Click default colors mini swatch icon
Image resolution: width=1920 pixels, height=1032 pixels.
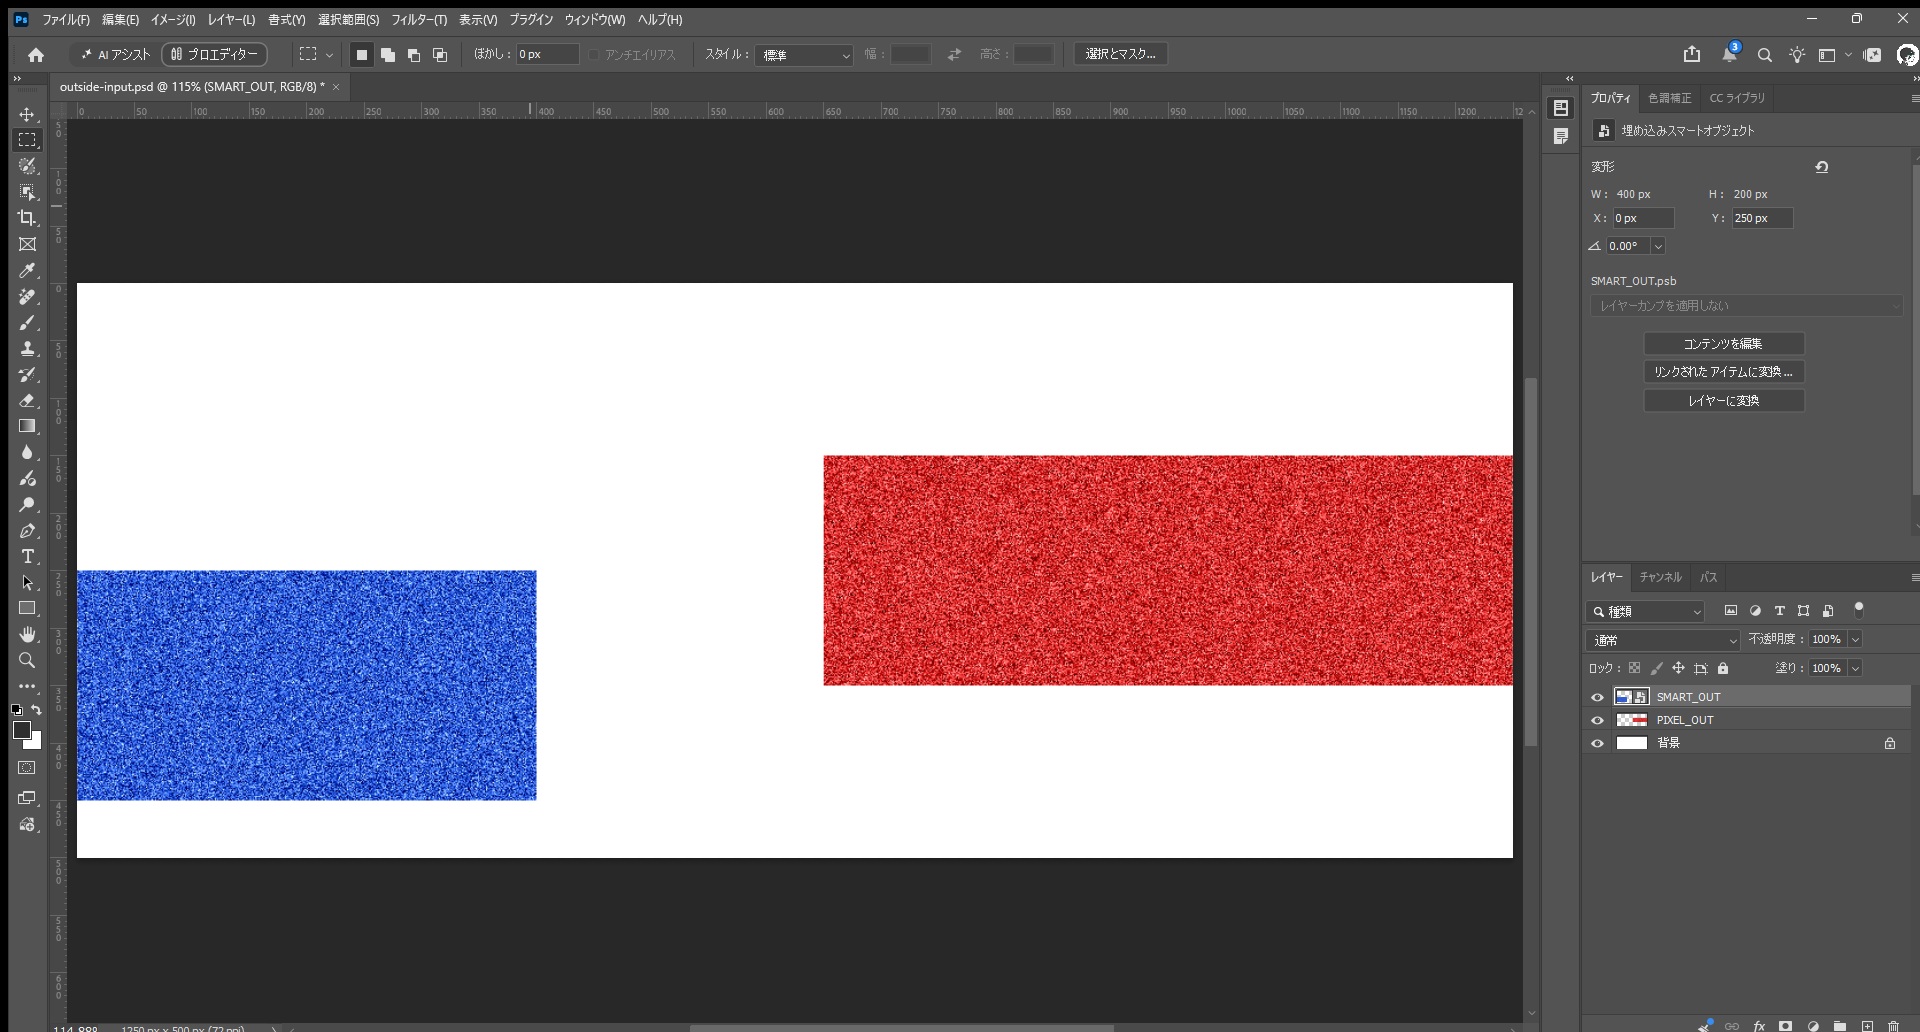[x=16, y=710]
